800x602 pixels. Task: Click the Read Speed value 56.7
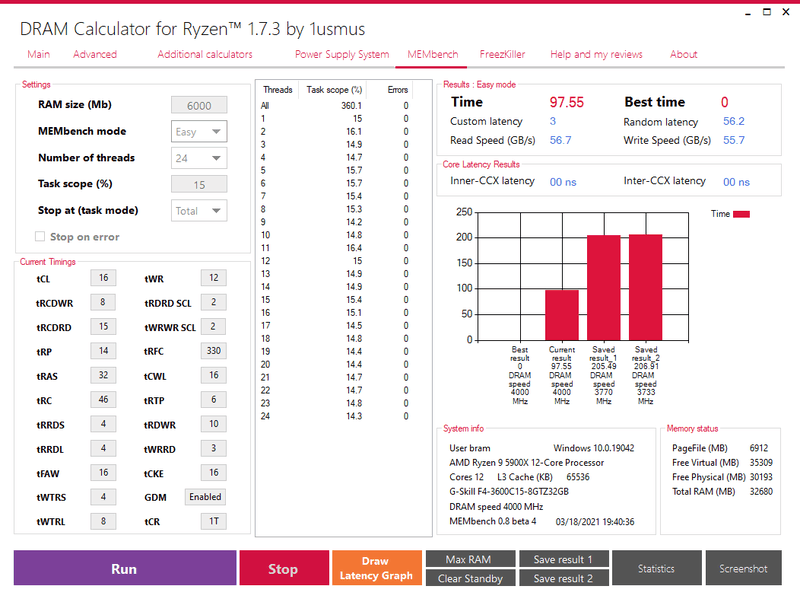tap(560, 140)
